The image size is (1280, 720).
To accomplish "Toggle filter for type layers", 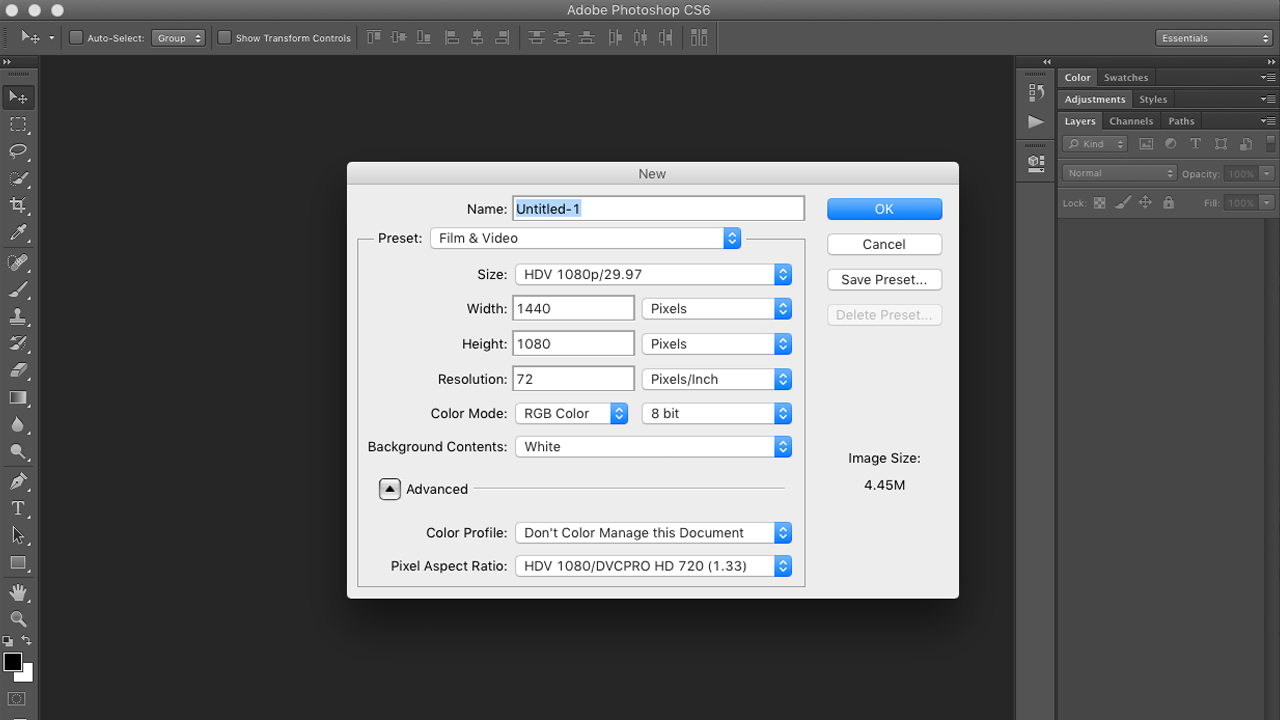I will [x=1195, y=144].
